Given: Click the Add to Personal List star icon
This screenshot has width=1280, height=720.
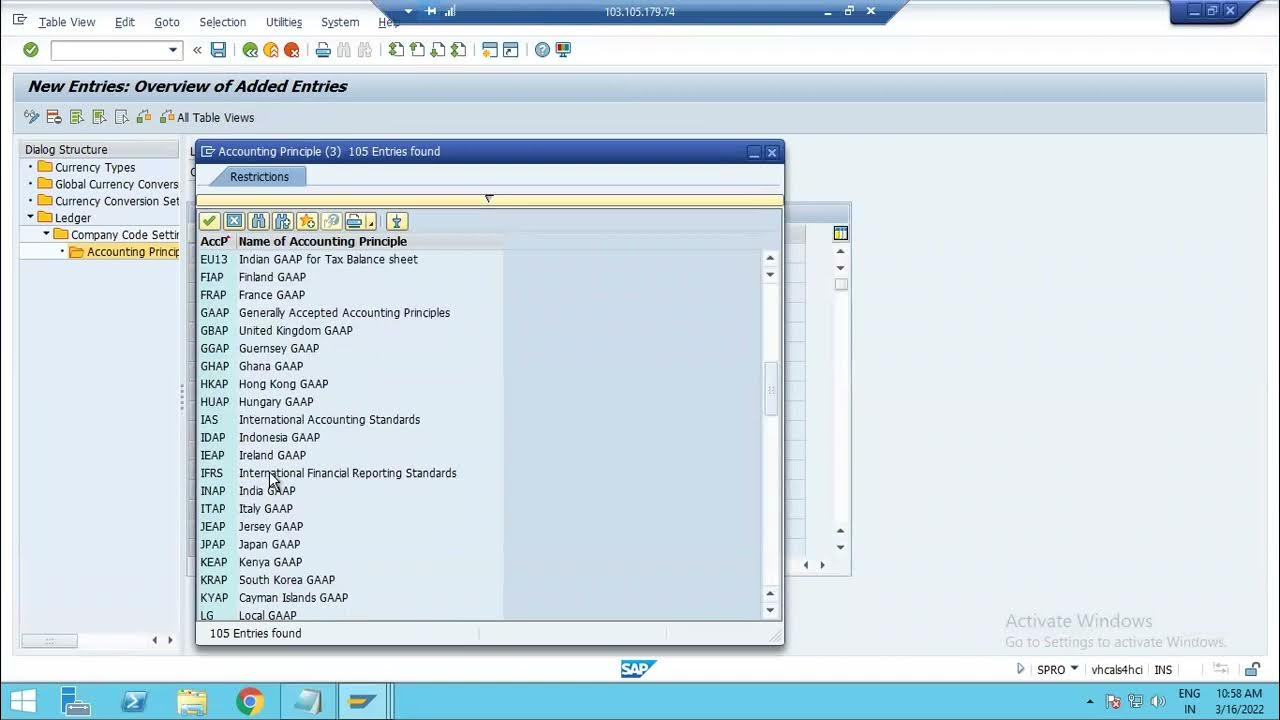Looking at the screenshot, I should pyautogui.click(x=307, y=221).
